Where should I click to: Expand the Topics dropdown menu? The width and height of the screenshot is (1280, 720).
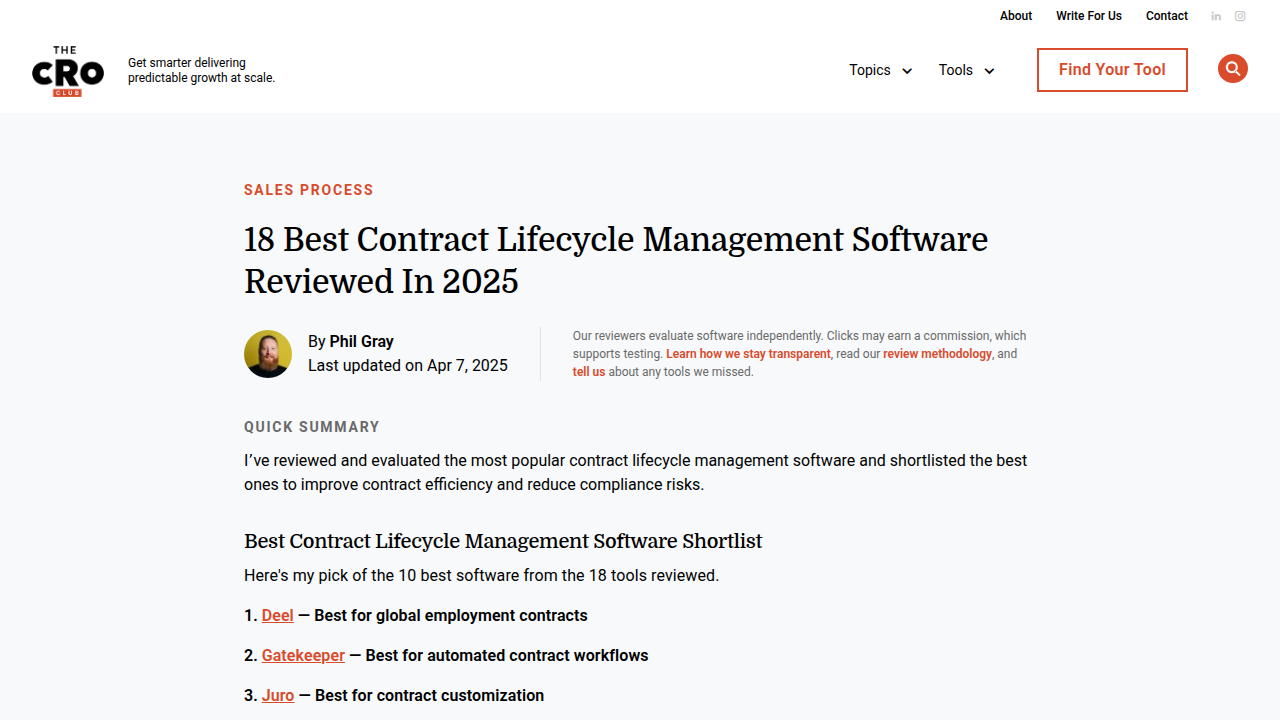point(880,70)
